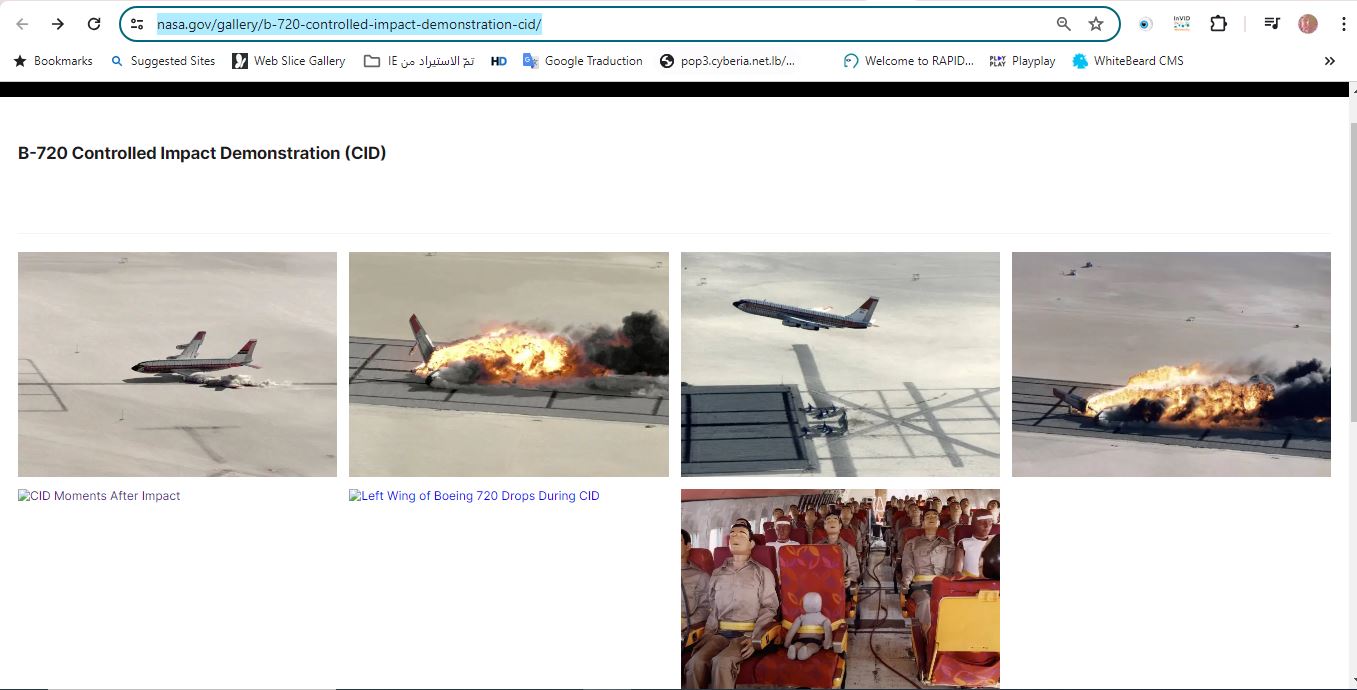
Task: Click the zoom magnifier icon in address bar
Action: tap(1064, 24)
